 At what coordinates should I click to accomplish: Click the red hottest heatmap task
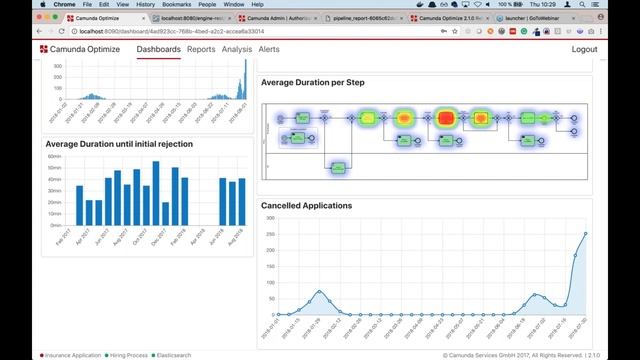point(446,118)
